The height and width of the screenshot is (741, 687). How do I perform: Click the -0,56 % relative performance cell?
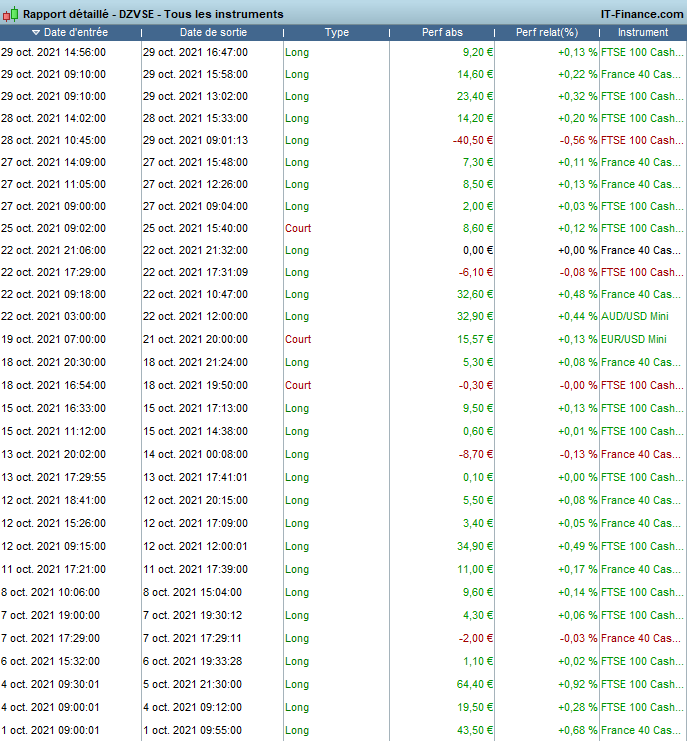pyautogui.click(x=579, y=140)
